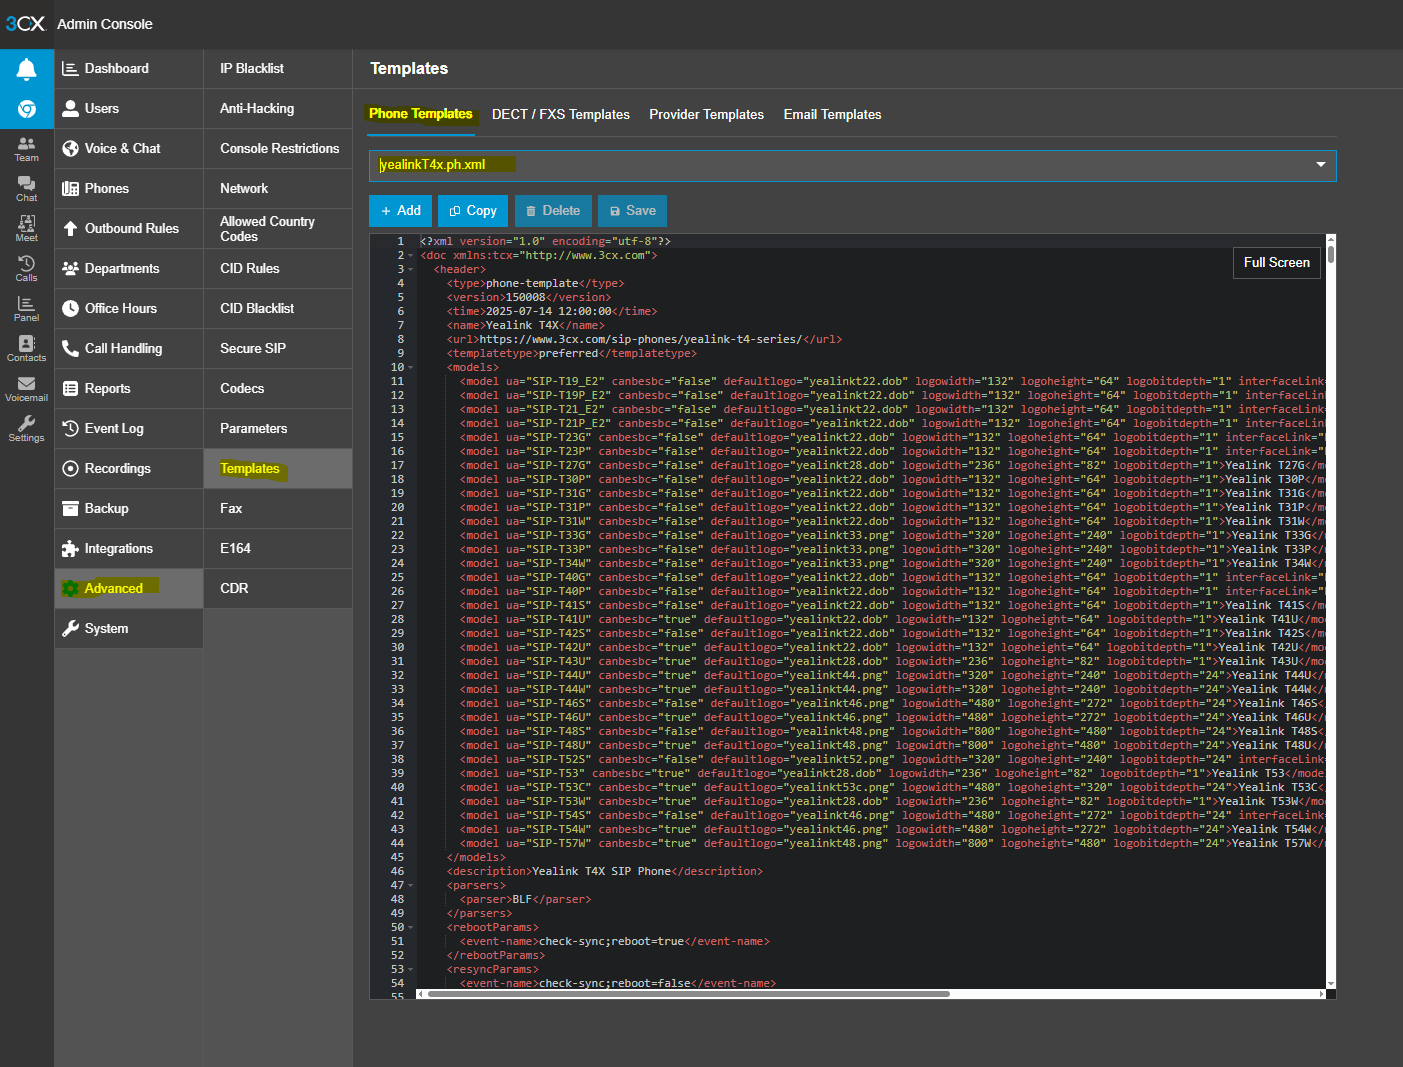
Task: Open the Templates submenu item
Action: pos(278,468)
